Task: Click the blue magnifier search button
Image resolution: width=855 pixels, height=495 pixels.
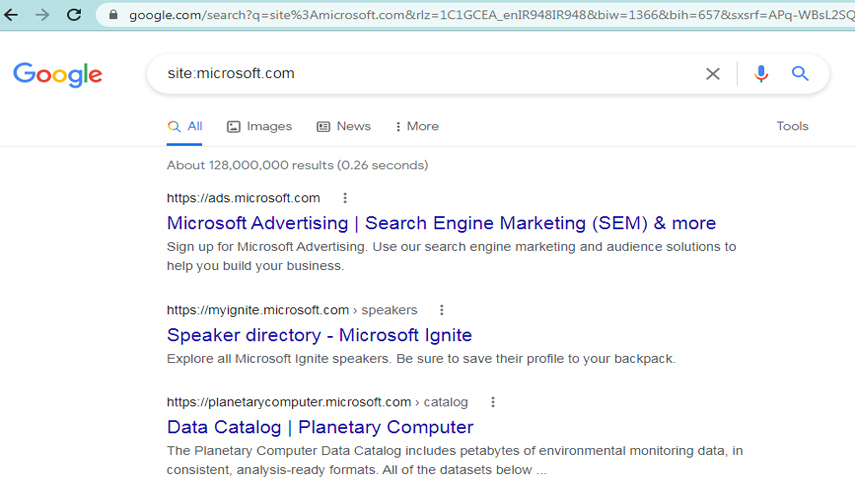Action: [x=800, y=74]
